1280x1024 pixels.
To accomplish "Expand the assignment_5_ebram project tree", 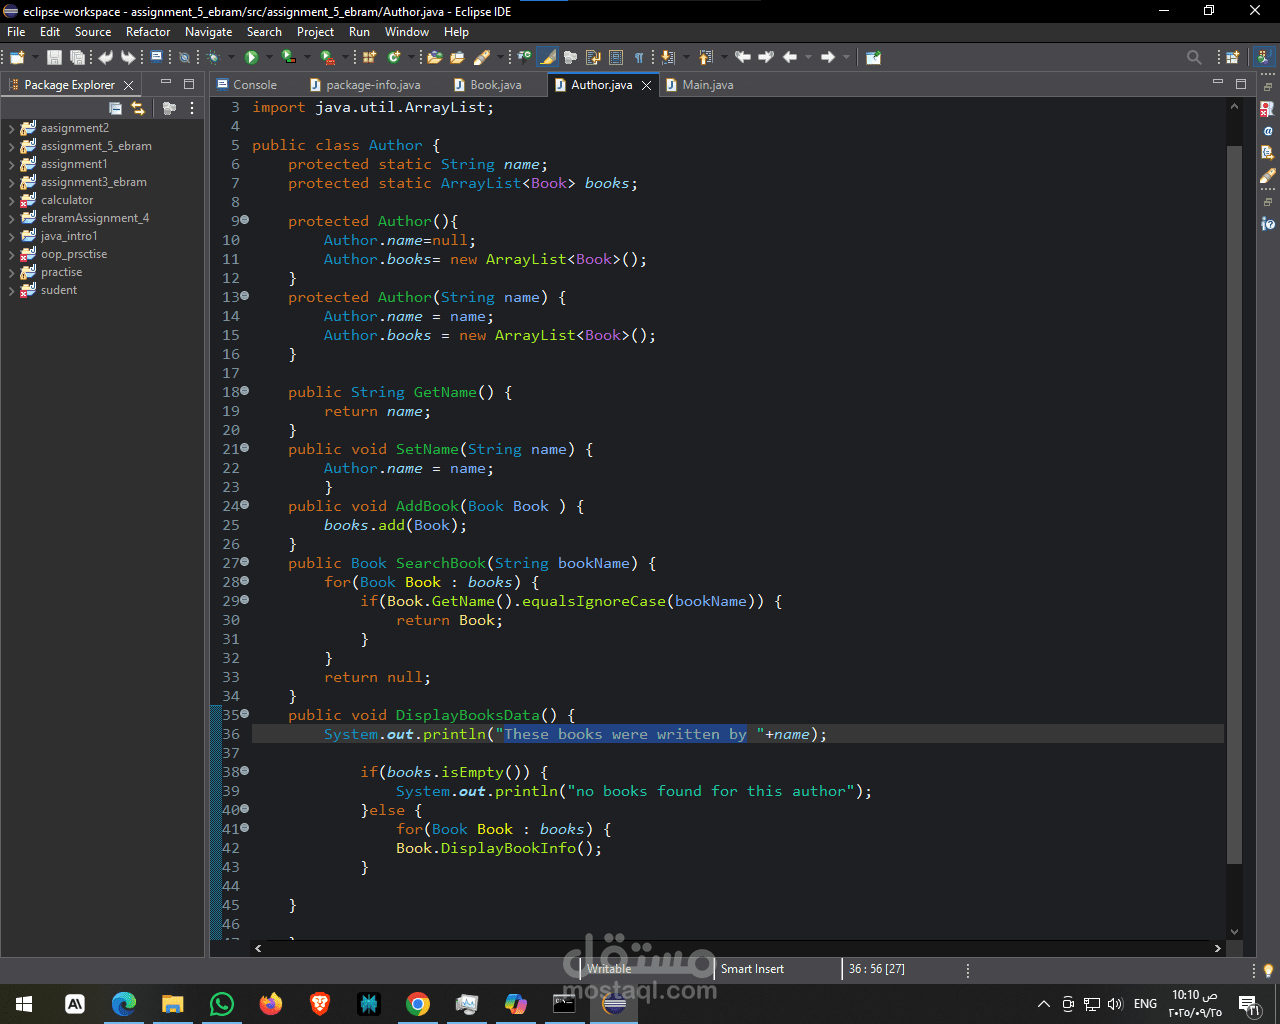I will [11, 147].
